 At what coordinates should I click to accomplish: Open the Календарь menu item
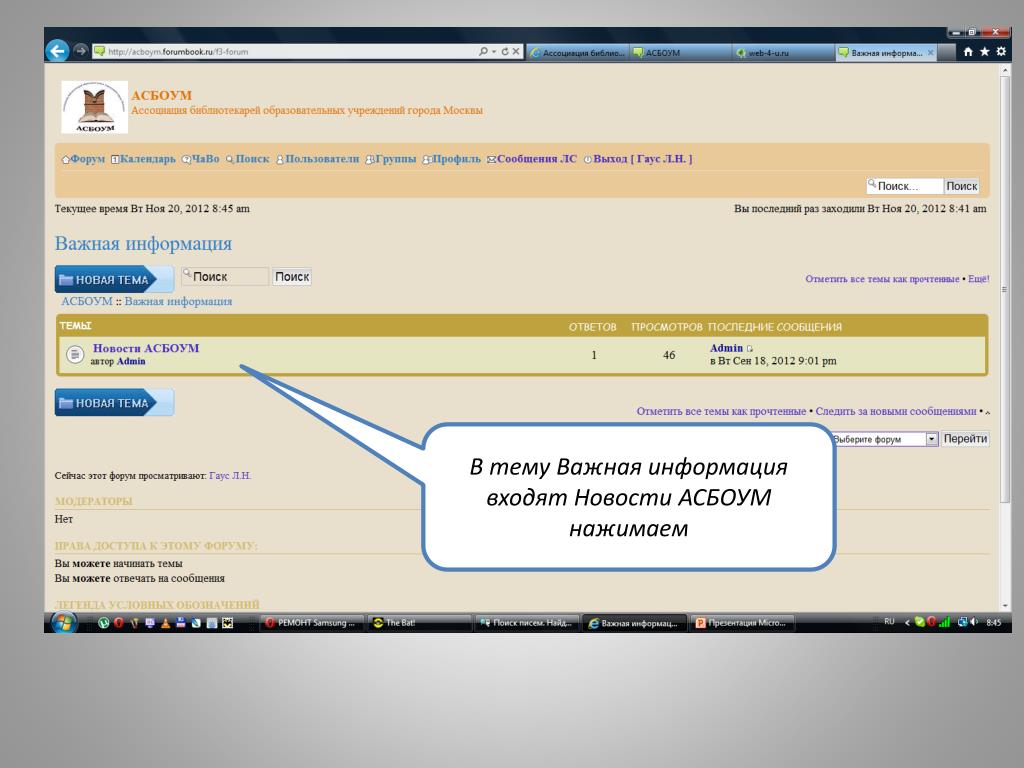(x=143, y=159)
